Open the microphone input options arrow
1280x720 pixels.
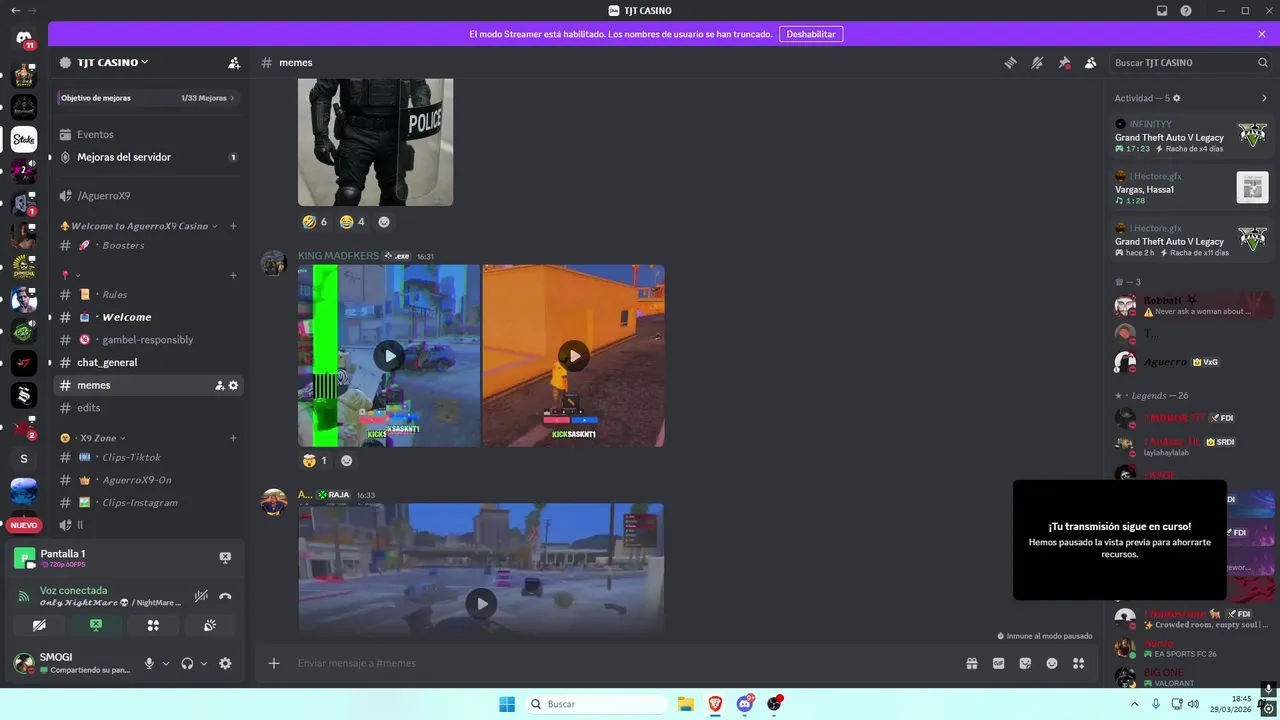click(x=166, y=663)
